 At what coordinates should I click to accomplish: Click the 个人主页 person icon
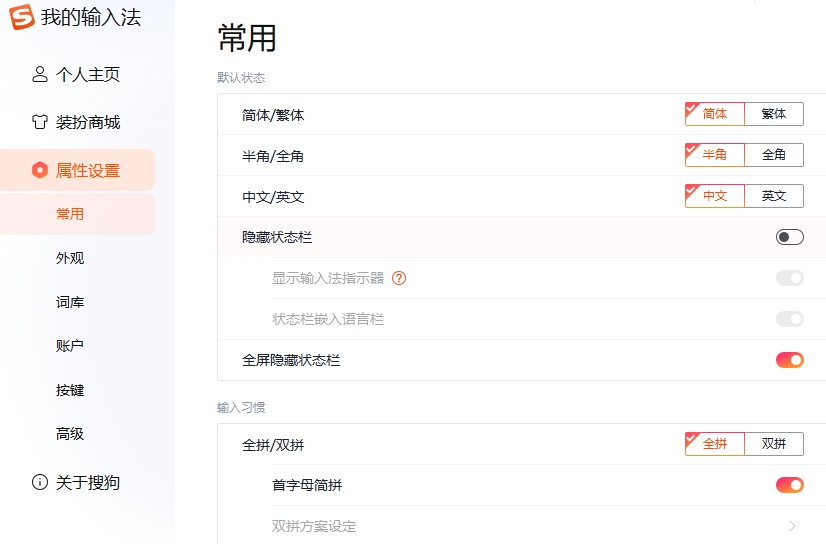[40, 74]
